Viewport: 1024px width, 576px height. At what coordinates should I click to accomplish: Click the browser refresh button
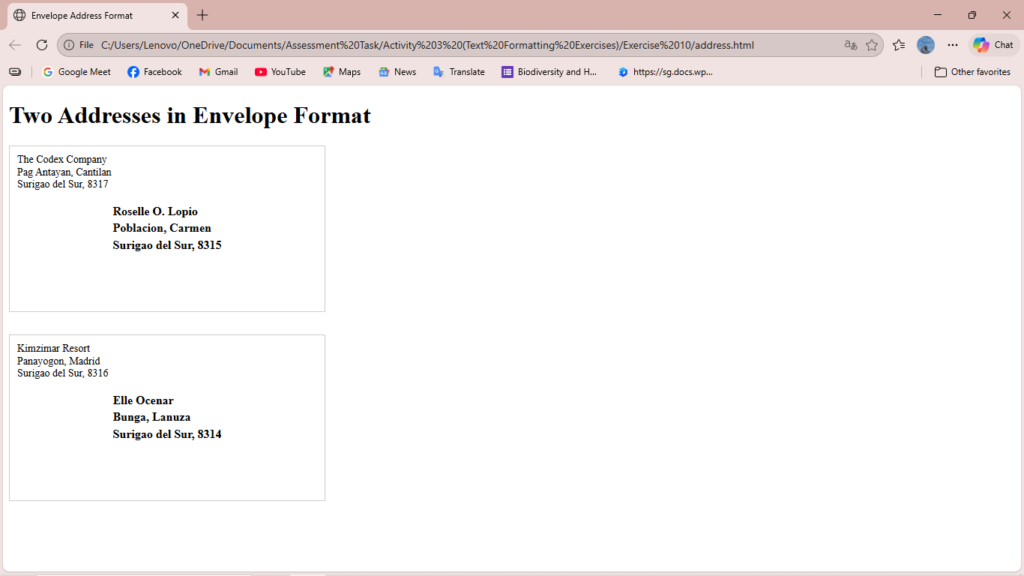coord(42,45)
